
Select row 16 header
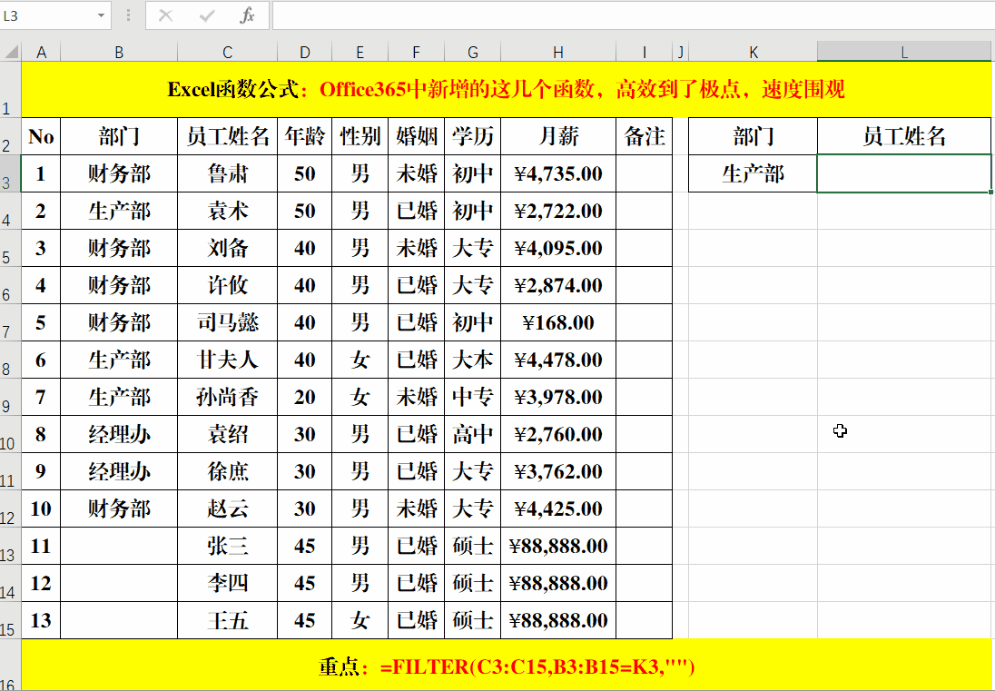[10, 665]
